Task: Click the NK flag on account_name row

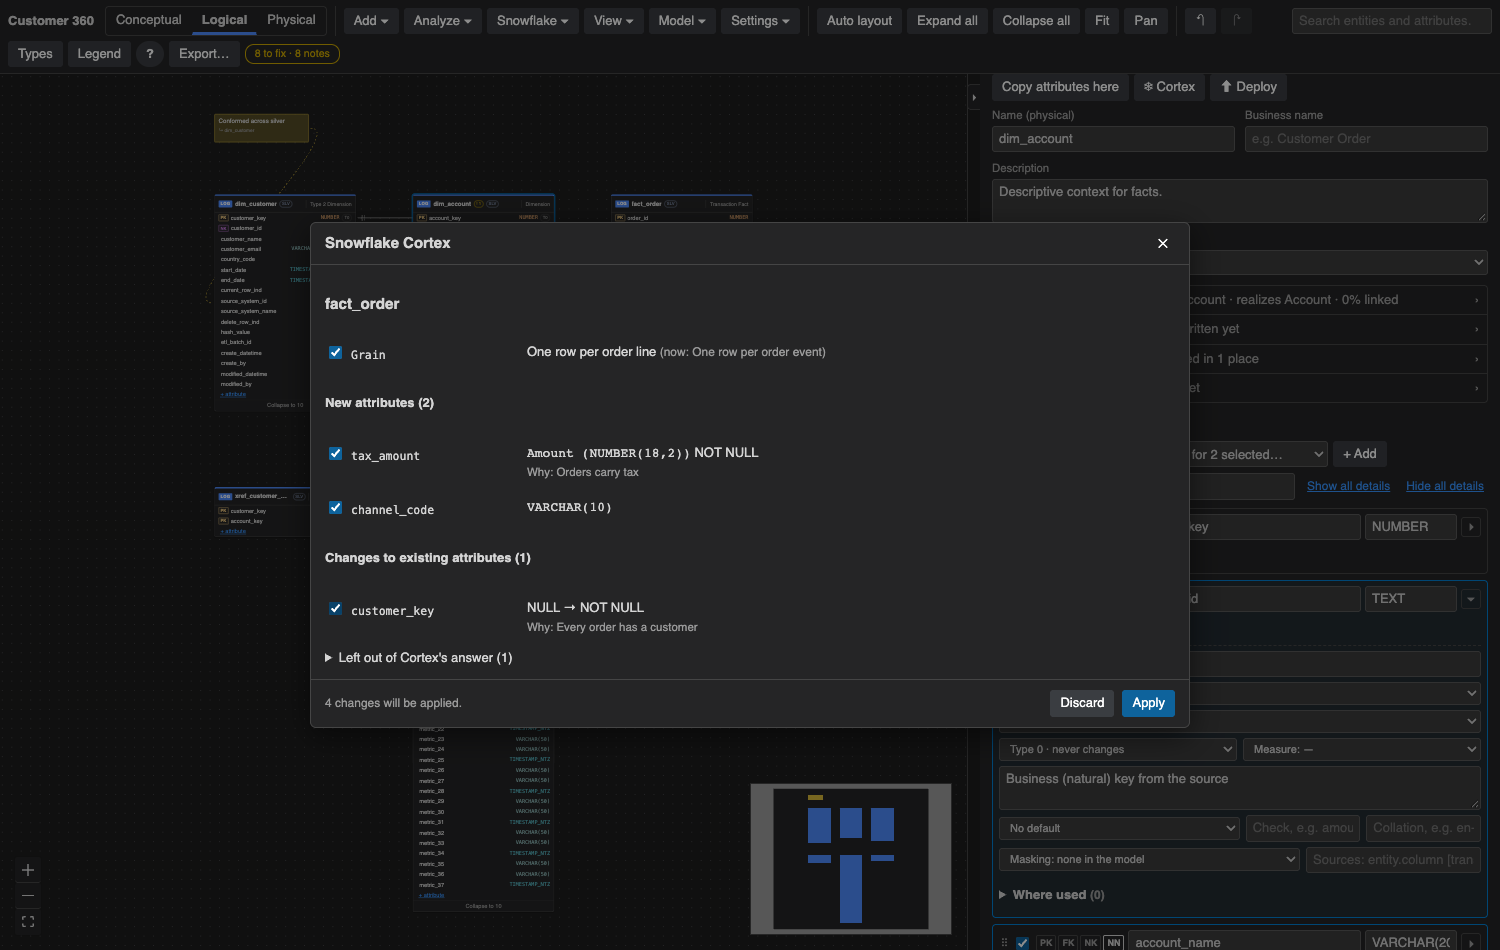Action: pyautogui.click(x=1091, y=943)
